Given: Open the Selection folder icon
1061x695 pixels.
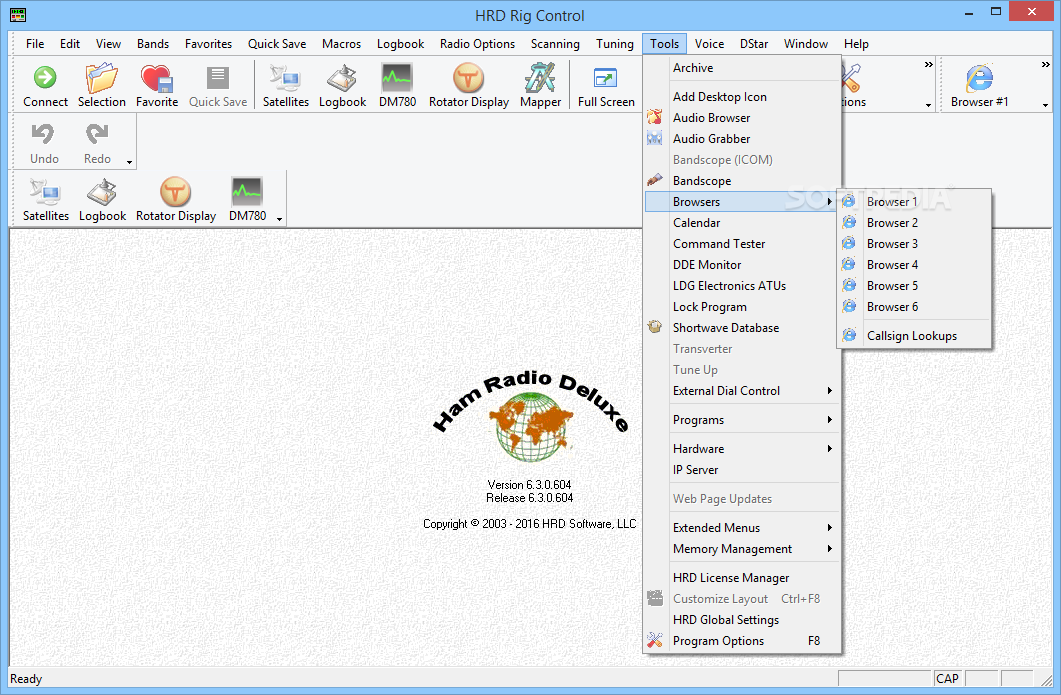Looking at the screenshot, I should pyautogui.click(x=101, y=78).
